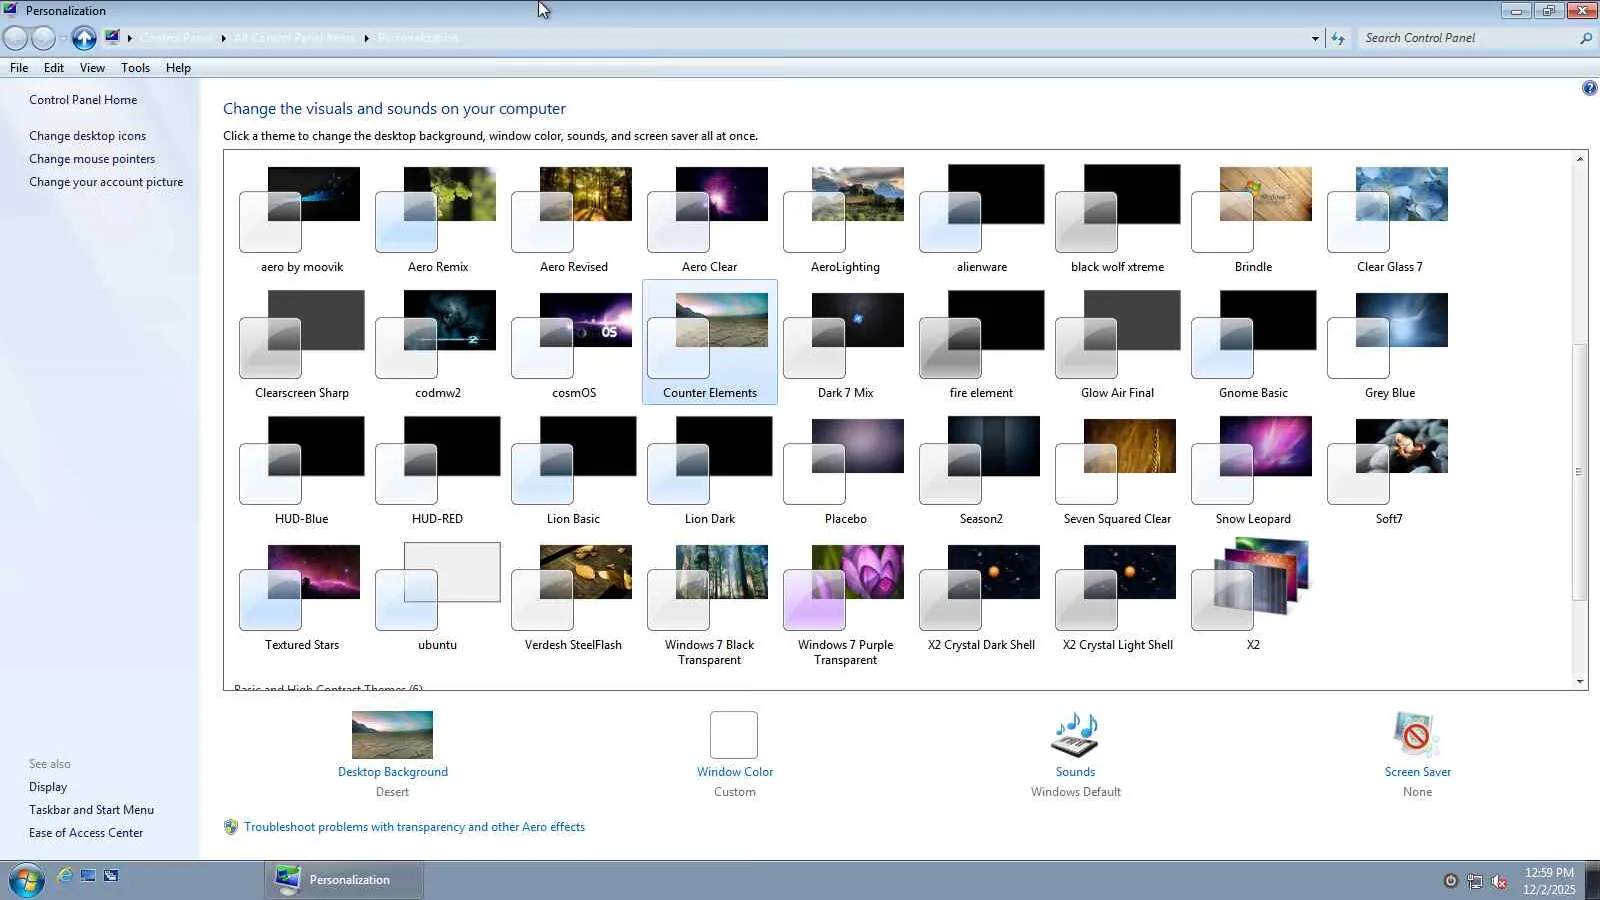Choose the fire element theme
Screen dimensions: 1600x900
pos(982,344)
